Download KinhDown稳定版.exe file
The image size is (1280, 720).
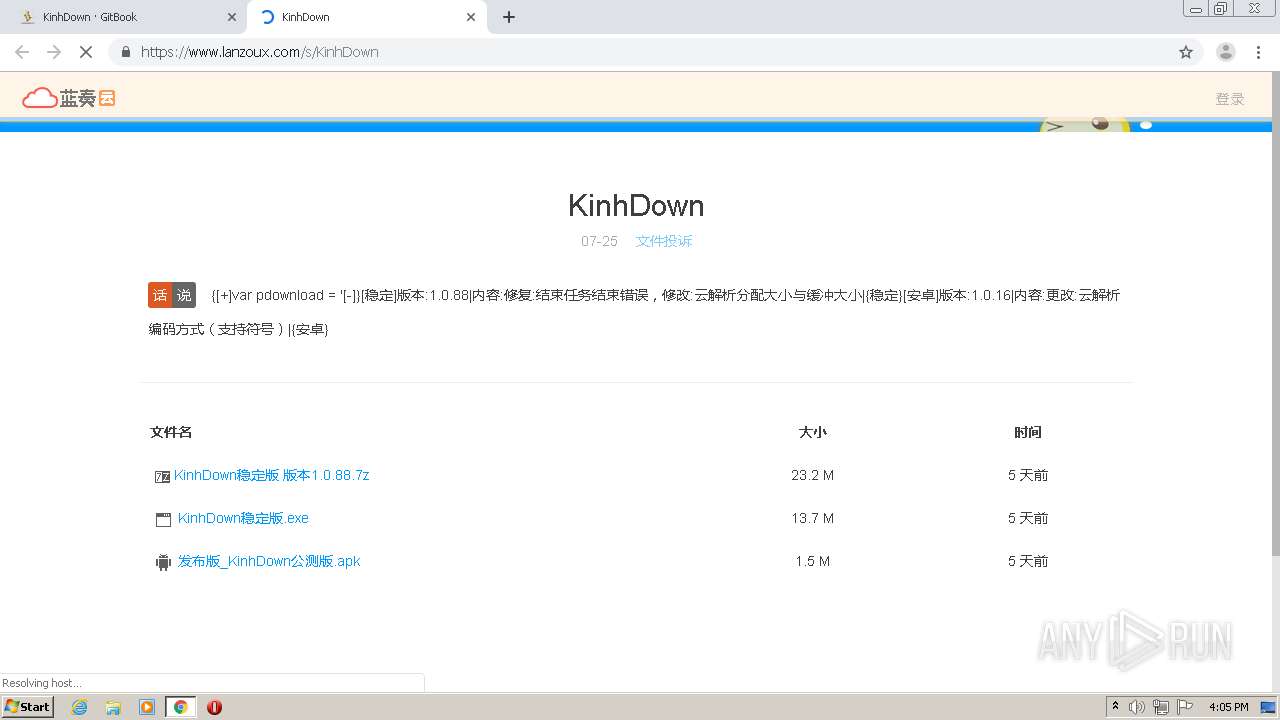243,518
